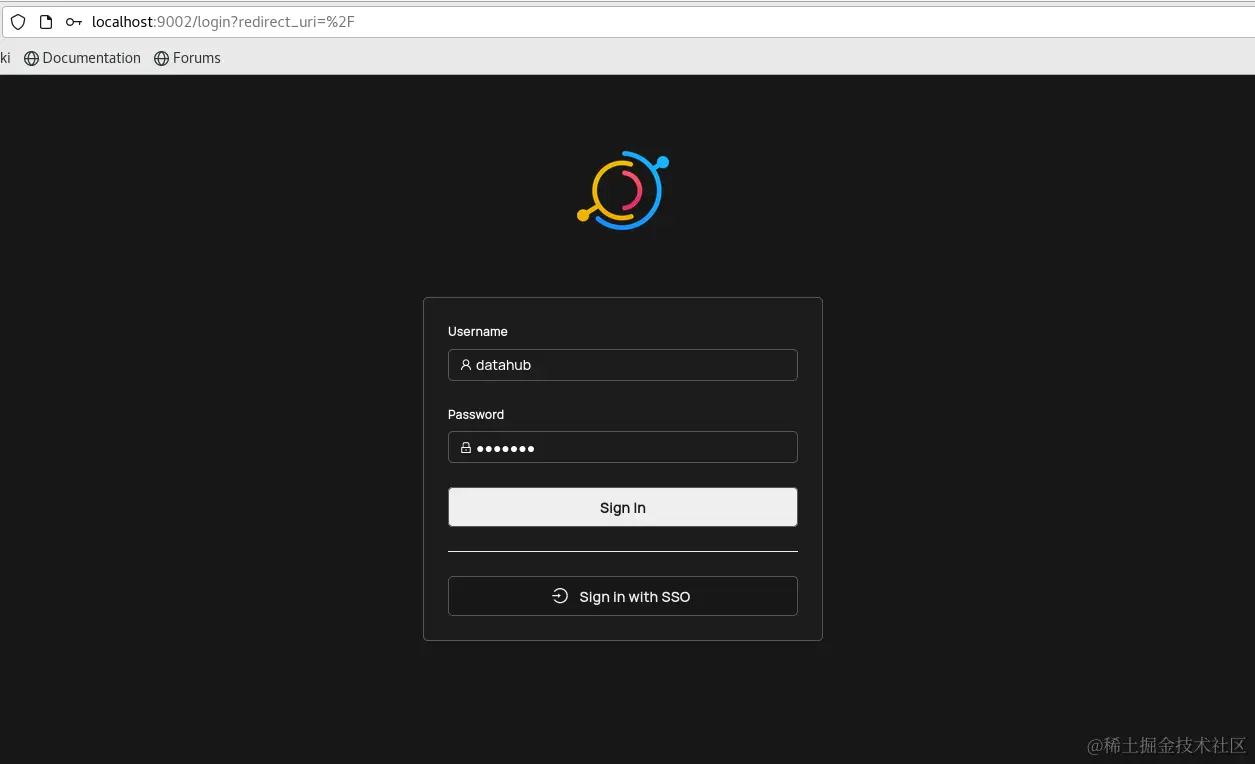Toggle tracking protection via the shield icon
Screen dimensions: 1255x764
coord(18,21)
